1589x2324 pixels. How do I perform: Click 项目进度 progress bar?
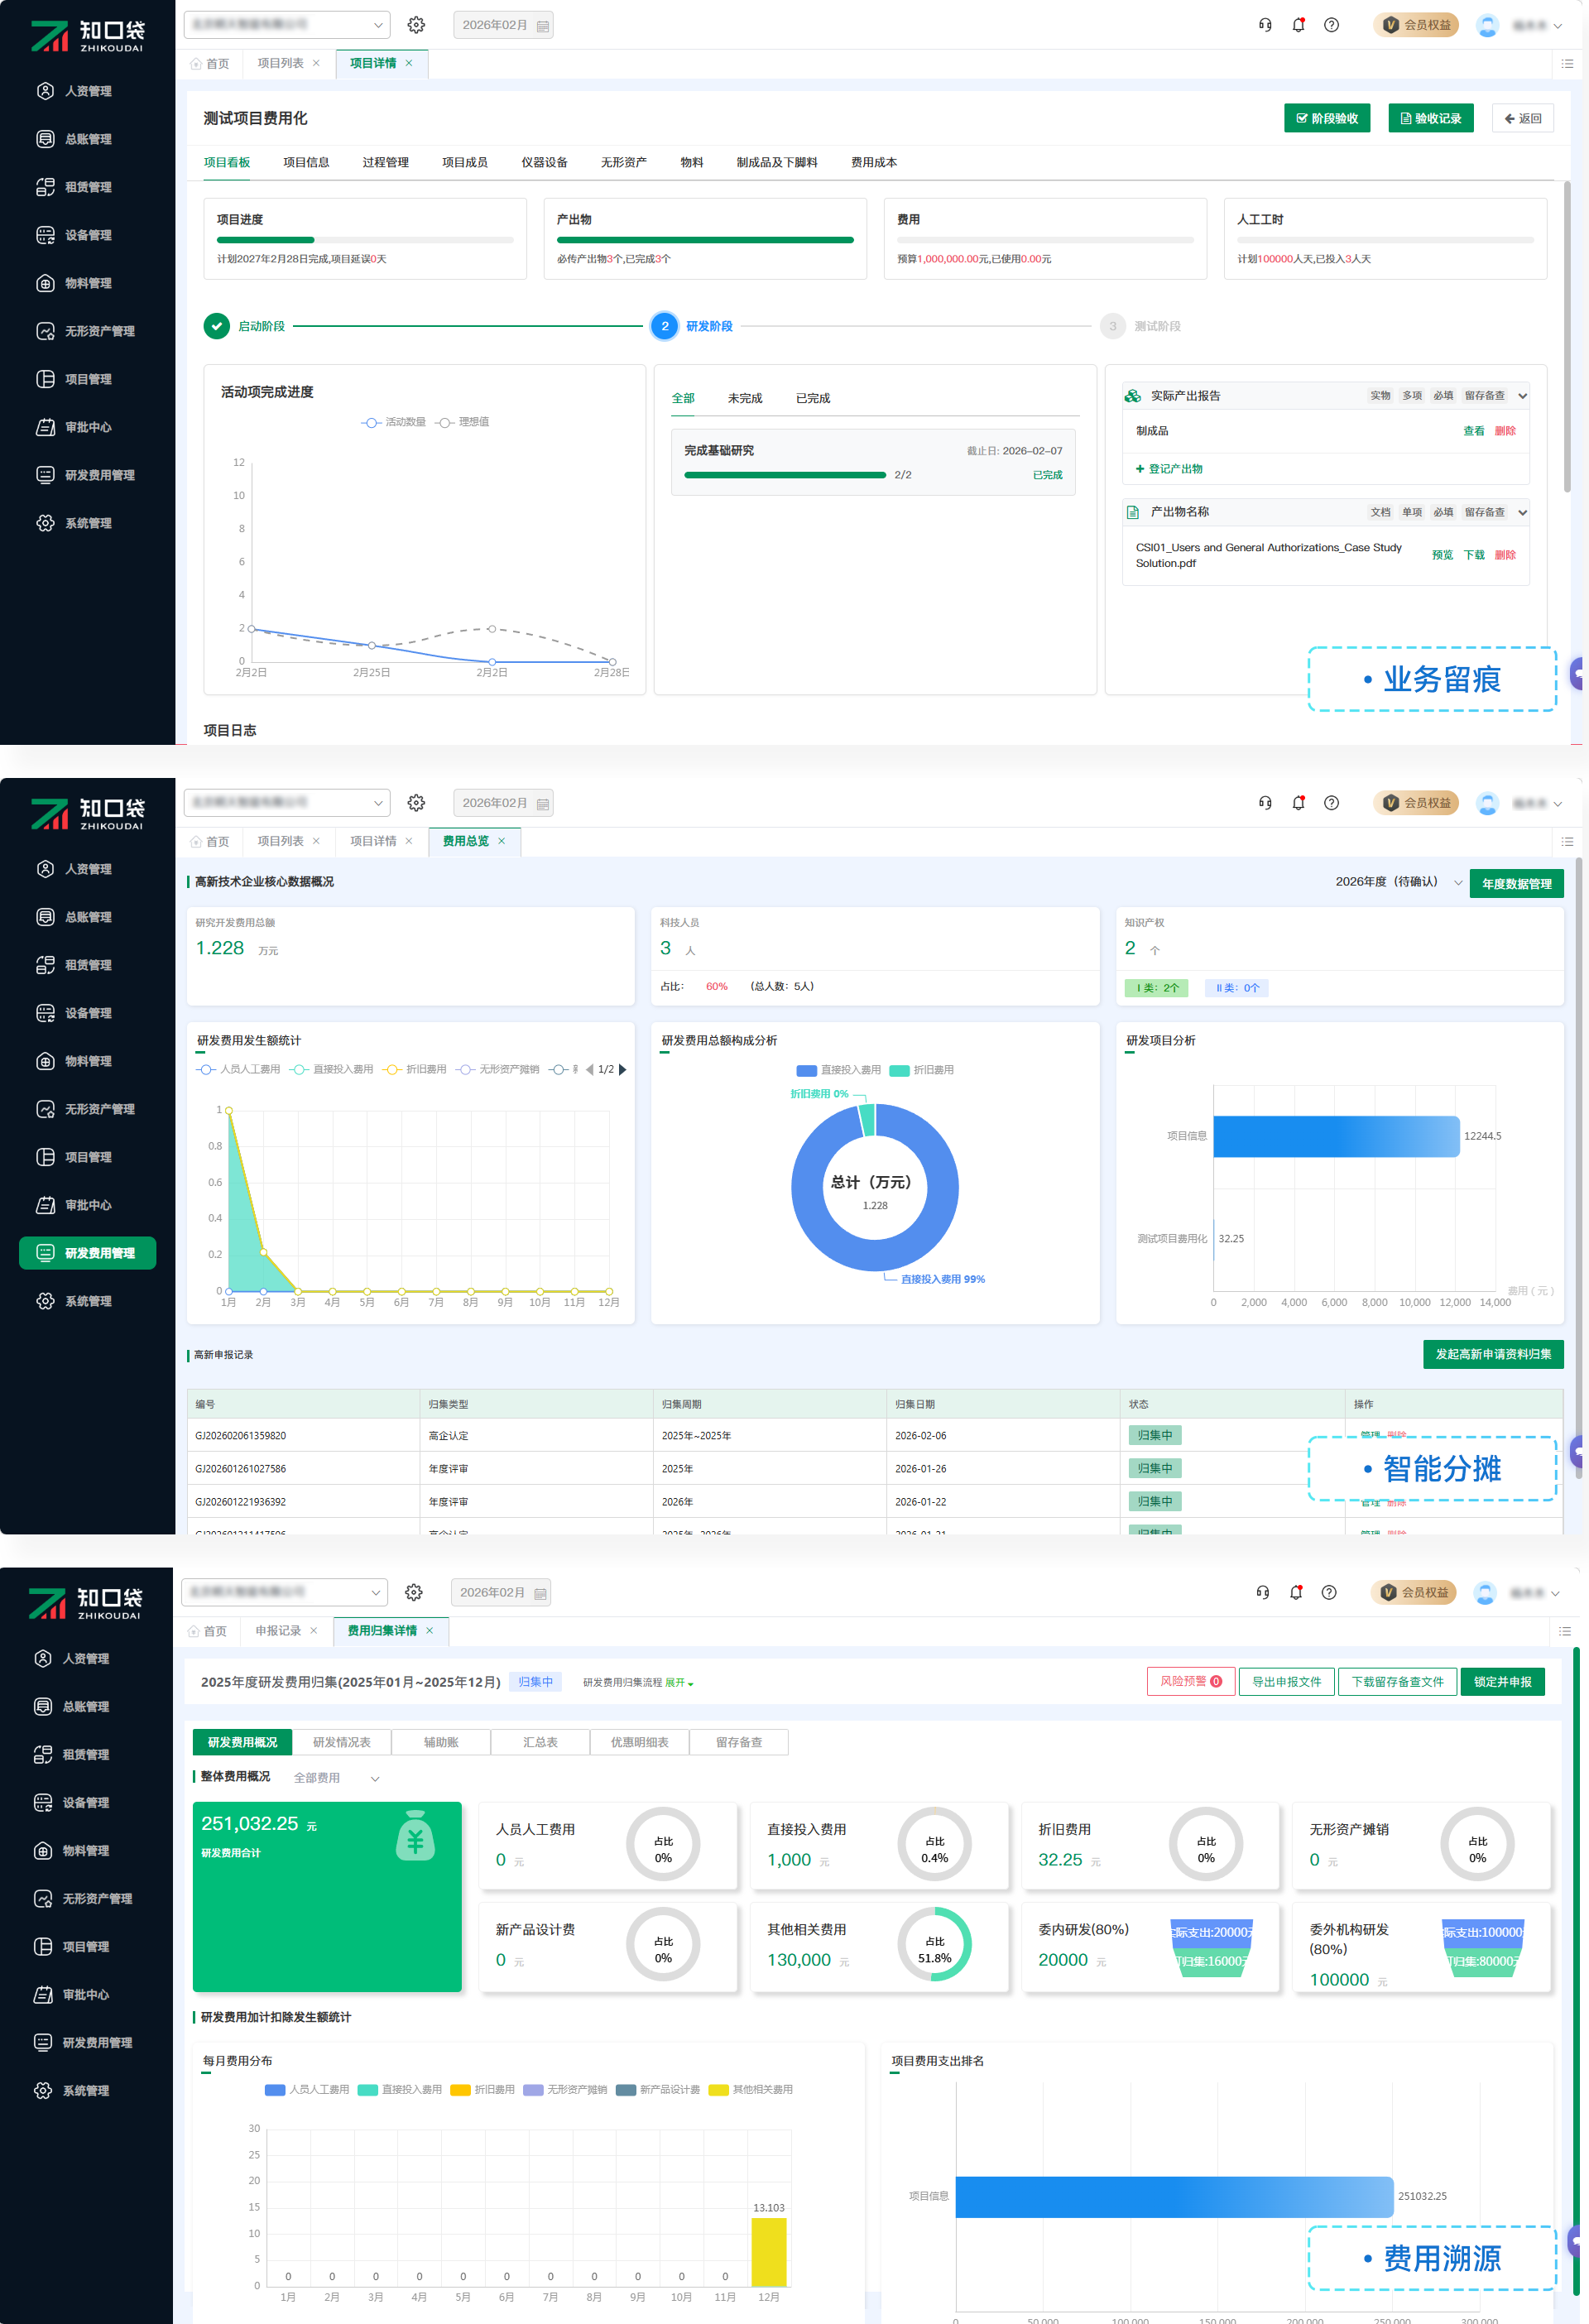(365, 240)
